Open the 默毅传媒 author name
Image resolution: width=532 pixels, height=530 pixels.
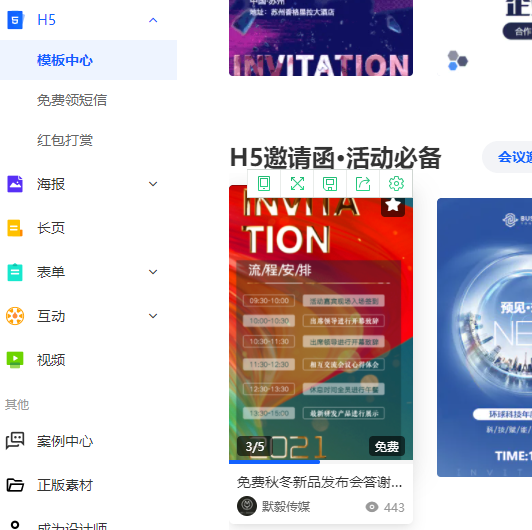(x=286, y=507)
